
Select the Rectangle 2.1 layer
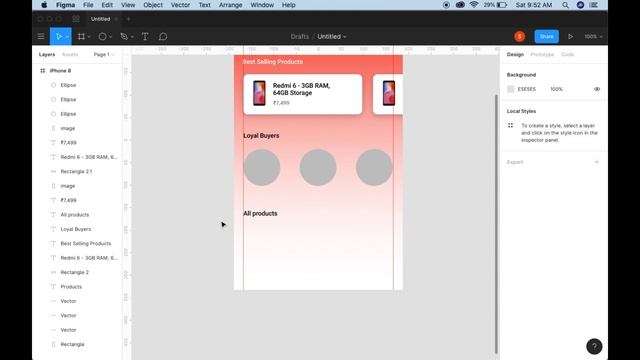(76, 171)
